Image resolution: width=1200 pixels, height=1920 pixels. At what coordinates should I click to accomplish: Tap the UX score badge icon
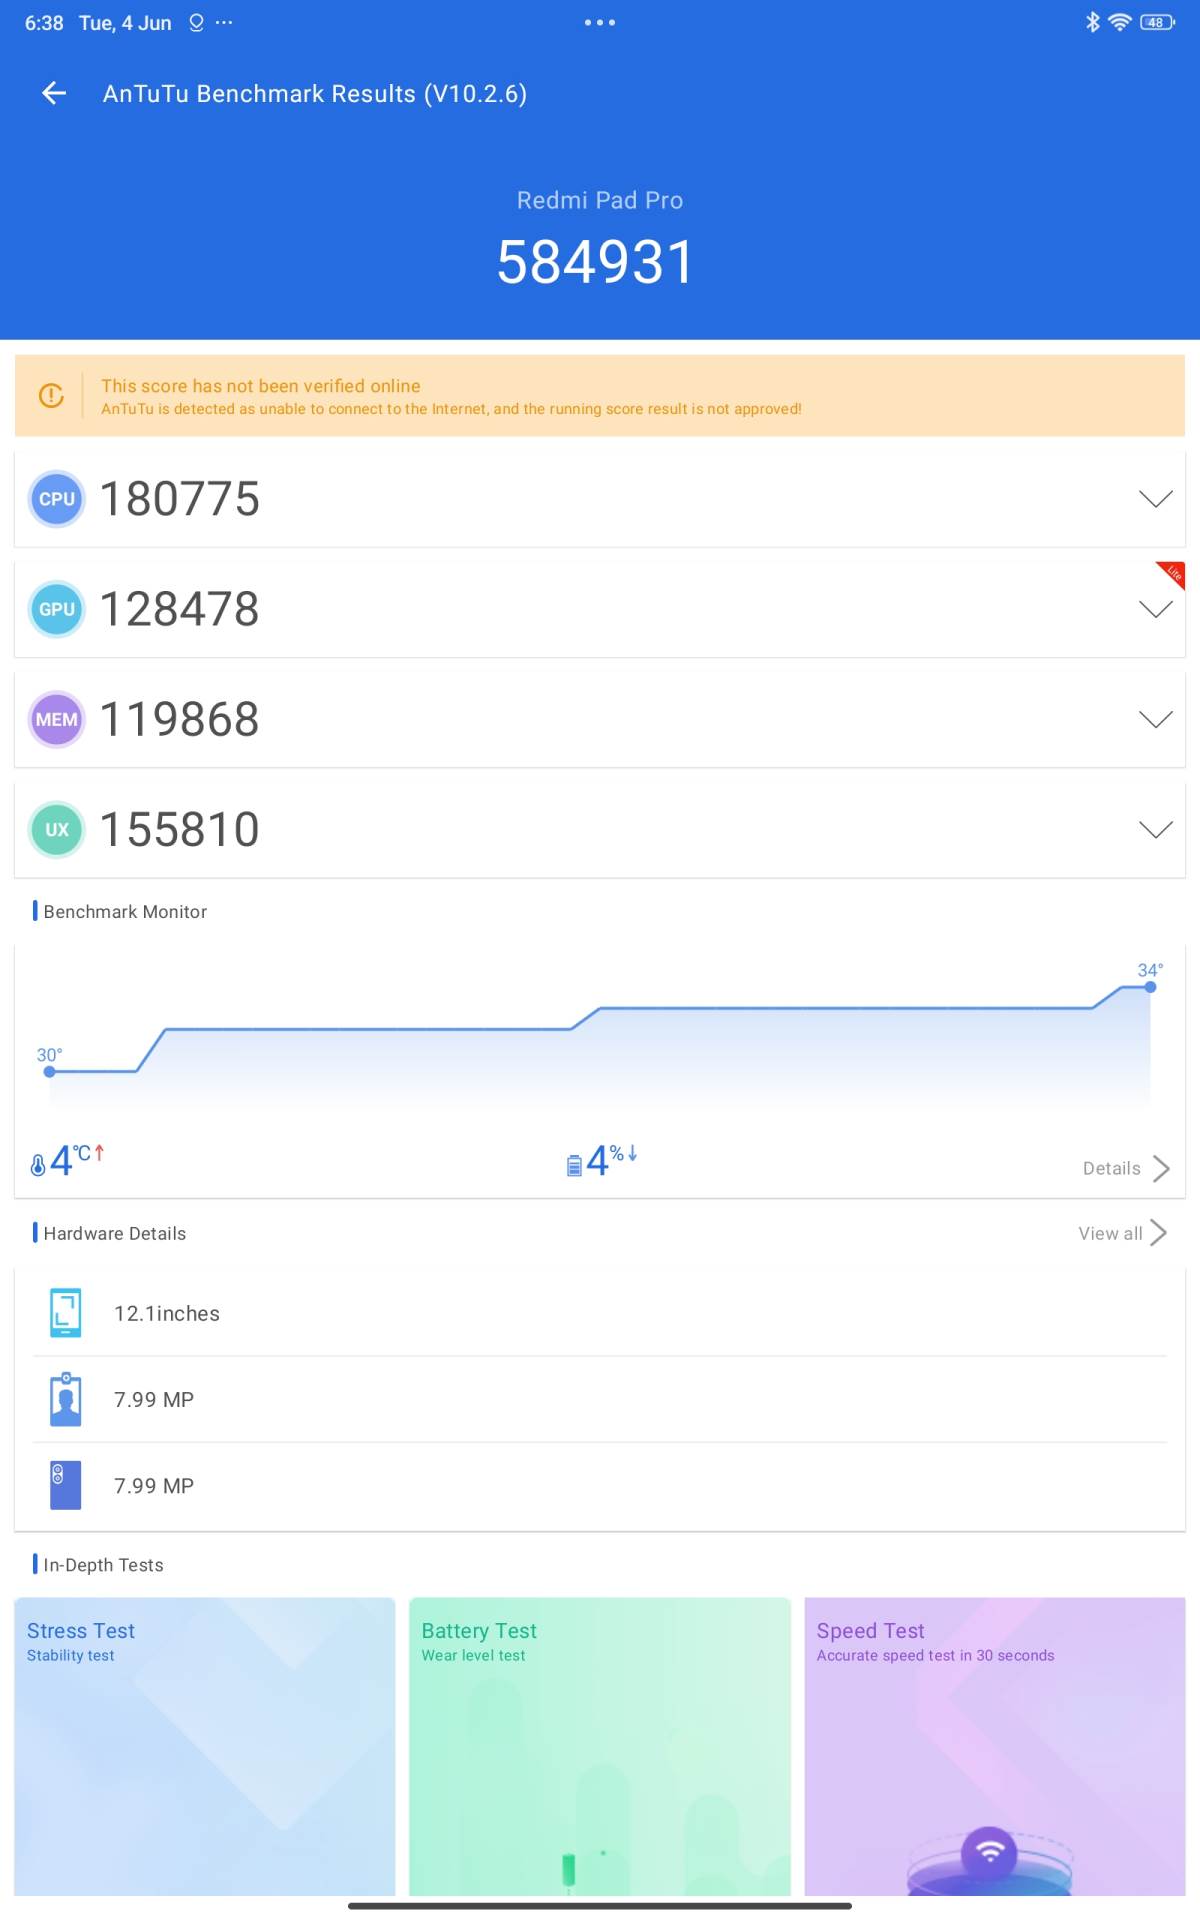click(x=57, y=829)
